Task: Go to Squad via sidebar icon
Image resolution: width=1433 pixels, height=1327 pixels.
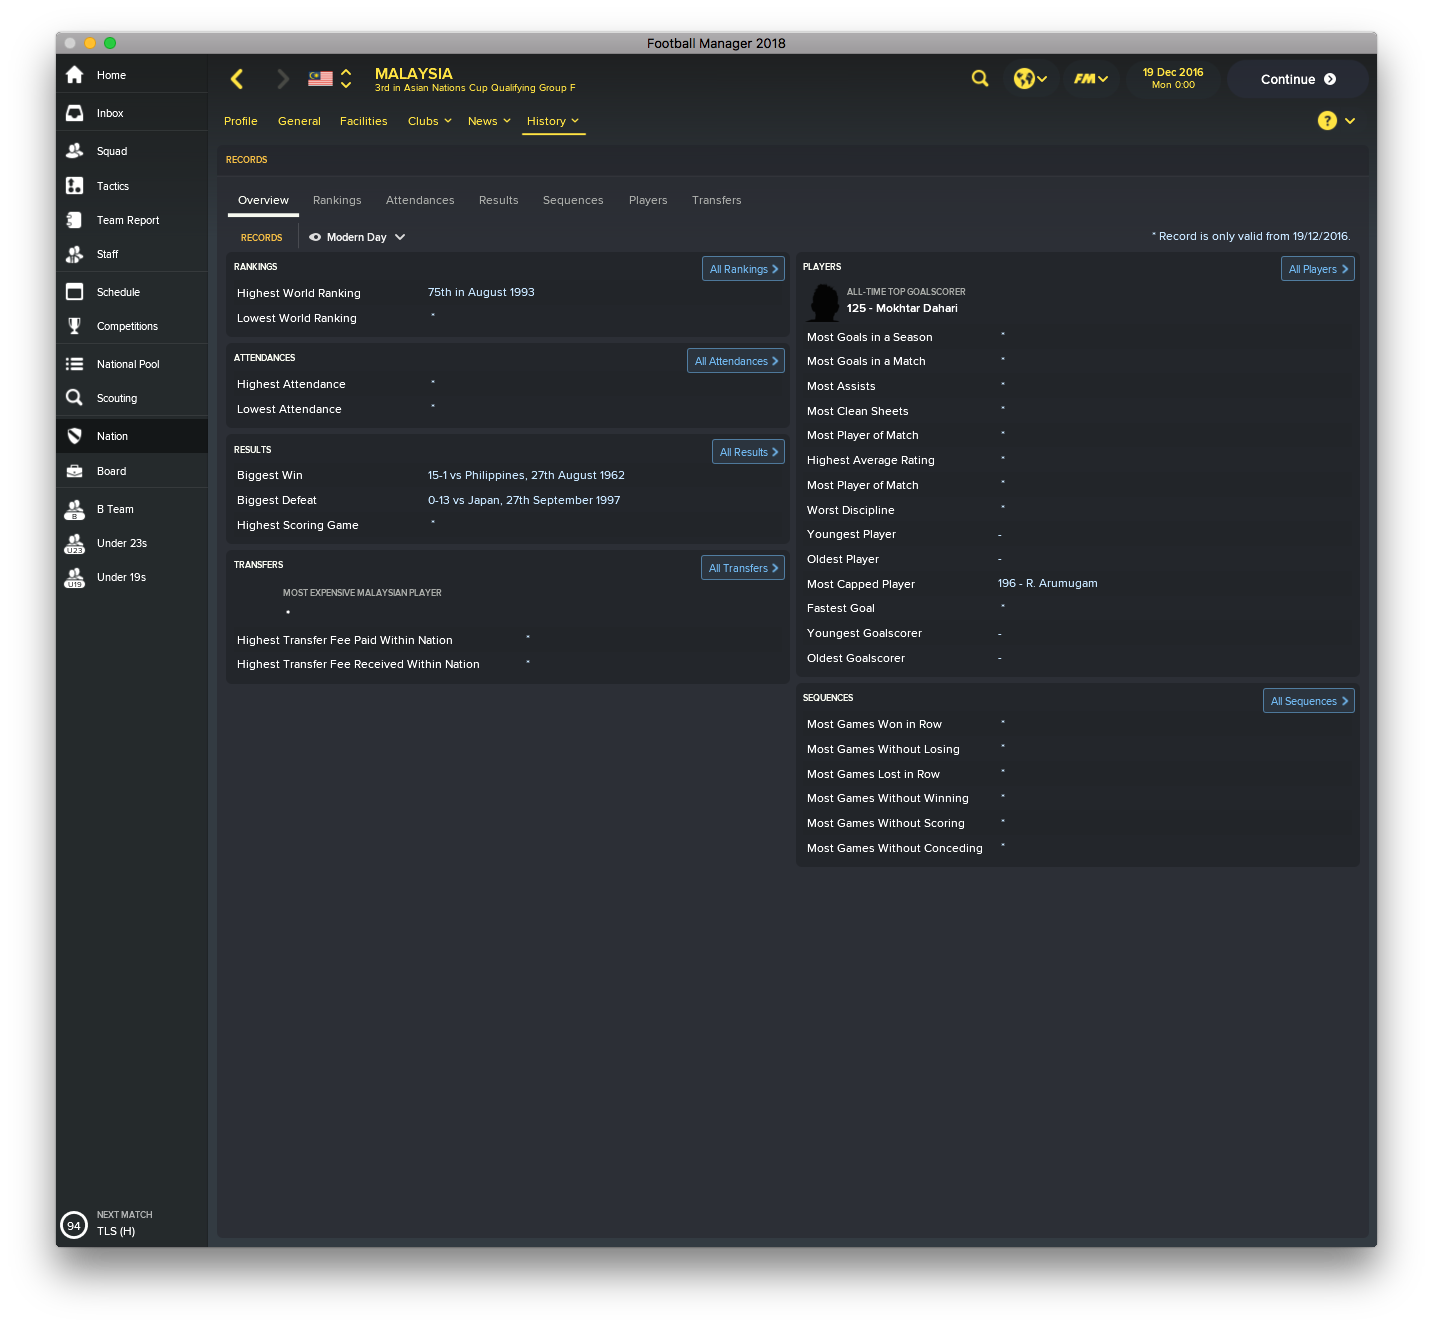Action: coord(74,151)
